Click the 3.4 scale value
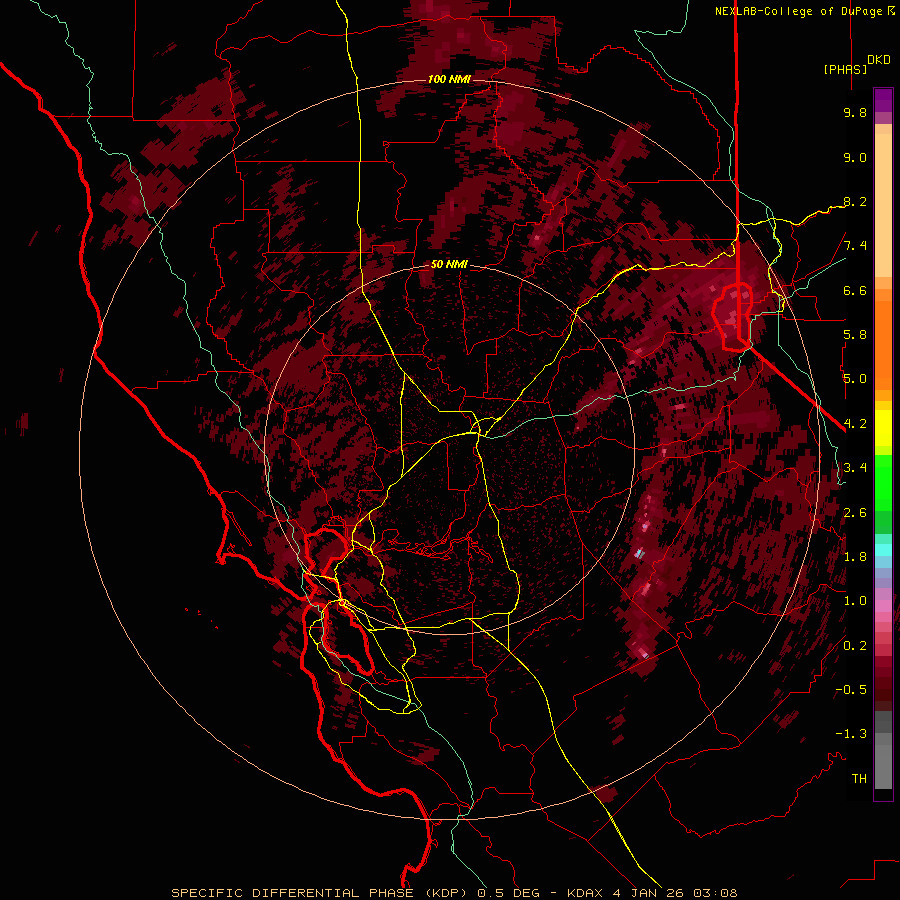The width and height of the screenshot is (900, 900). tap(855, 468)
